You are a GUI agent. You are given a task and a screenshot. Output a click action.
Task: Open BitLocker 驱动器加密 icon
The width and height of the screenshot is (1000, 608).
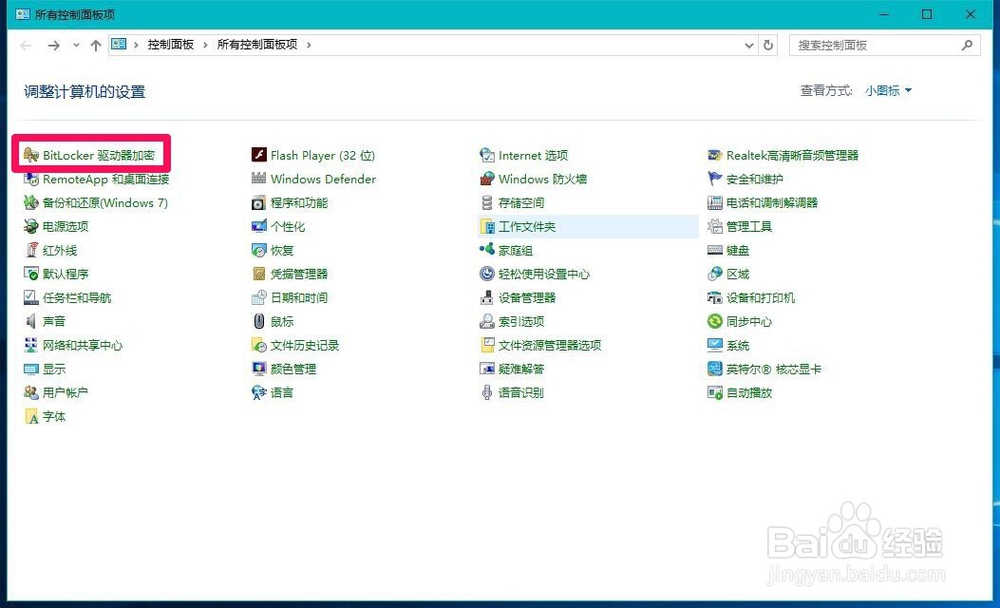click(31, 155)
